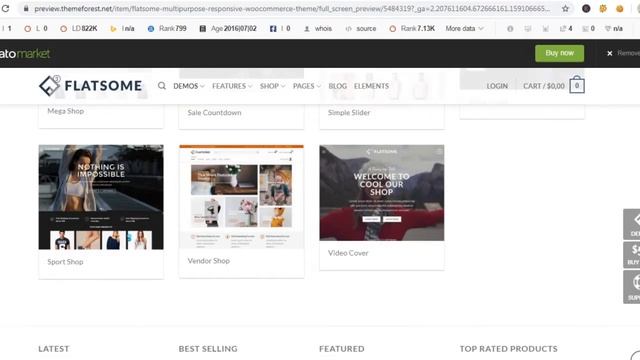Open the Elements menu item
640x360 pixels.
371,86
